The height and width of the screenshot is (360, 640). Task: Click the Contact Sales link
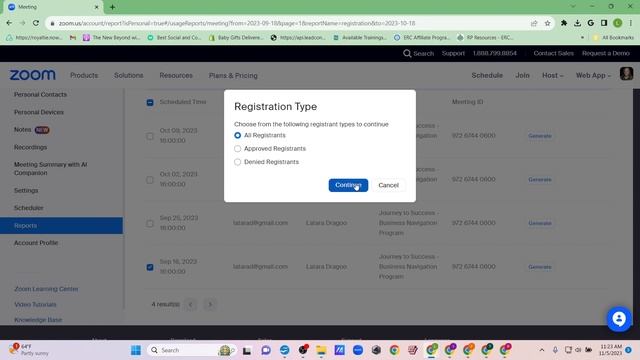[553, 53]
